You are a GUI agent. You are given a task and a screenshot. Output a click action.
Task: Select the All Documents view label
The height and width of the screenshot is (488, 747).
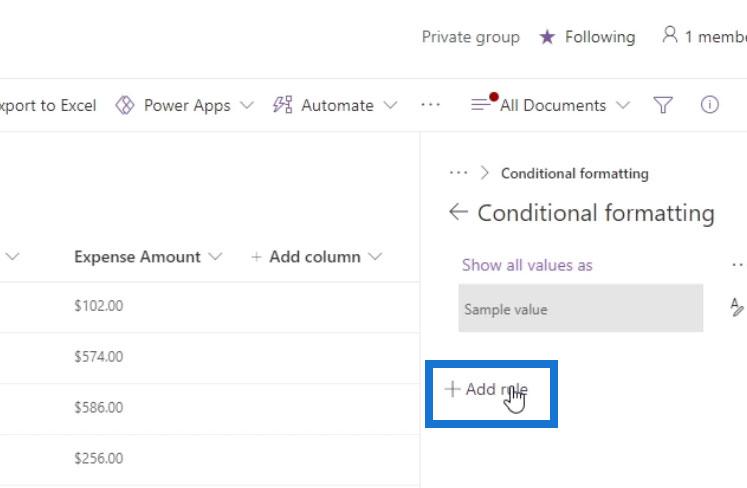(x=553, y=105)
